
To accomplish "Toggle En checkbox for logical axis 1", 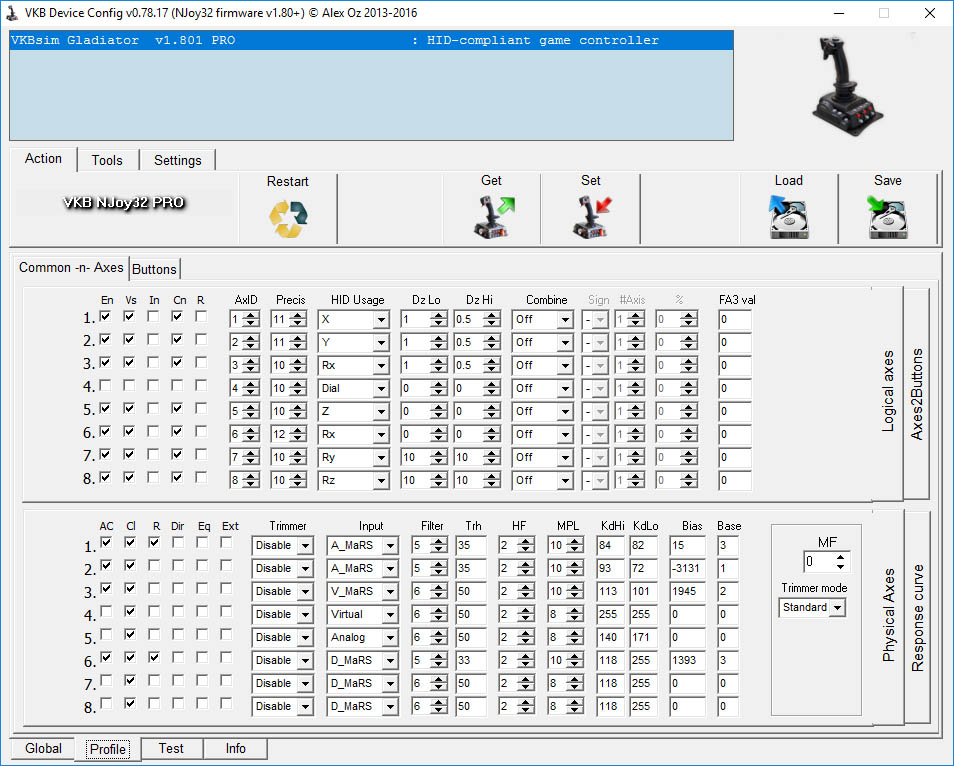I will coord(105,316).
